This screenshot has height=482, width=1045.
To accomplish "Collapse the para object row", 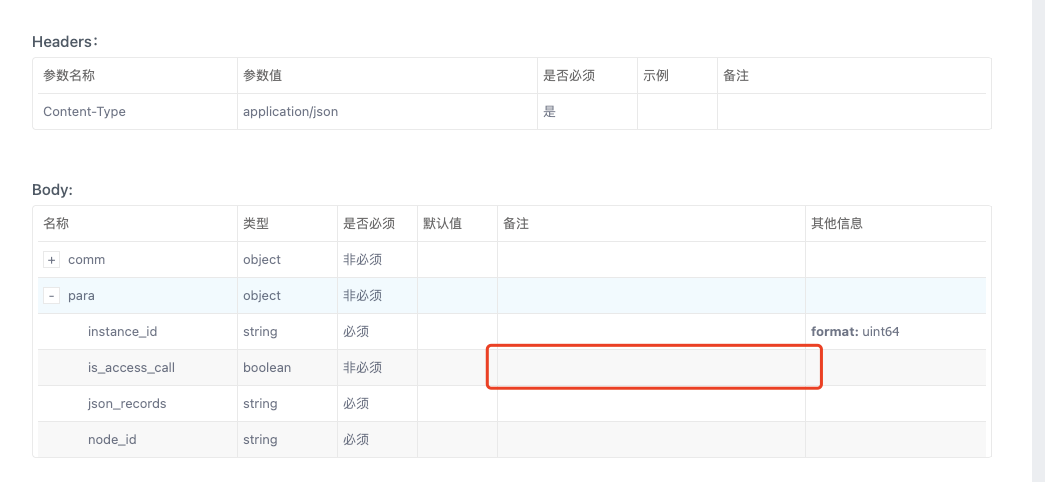I will pyautogui.click(x=52, y=296).
